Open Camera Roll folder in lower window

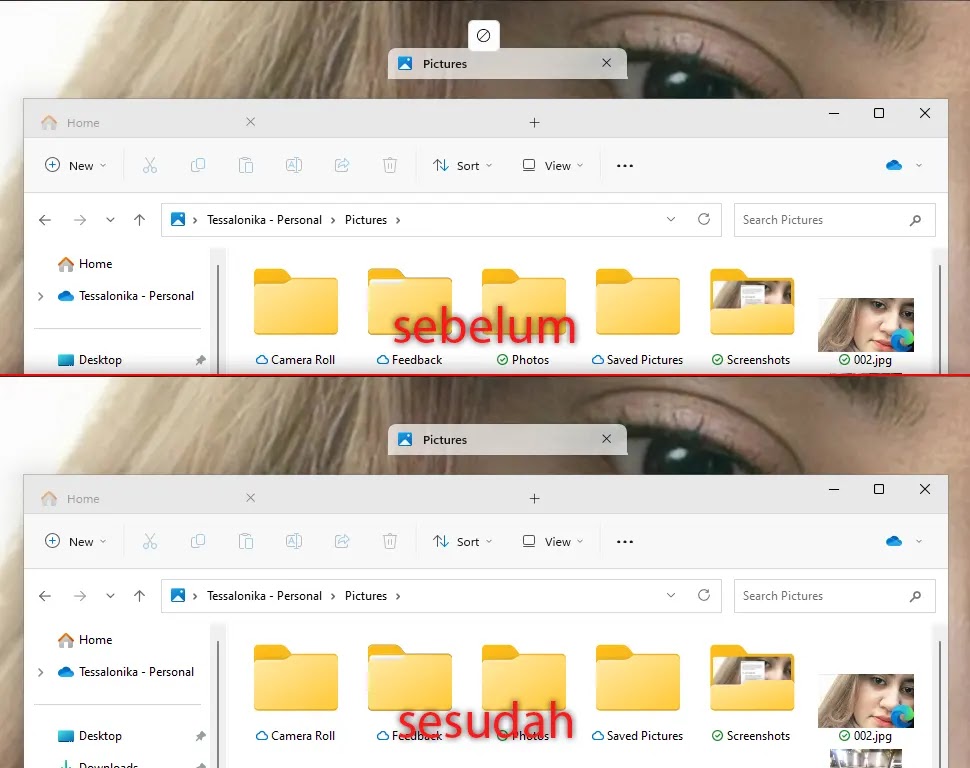click(296, 692)
